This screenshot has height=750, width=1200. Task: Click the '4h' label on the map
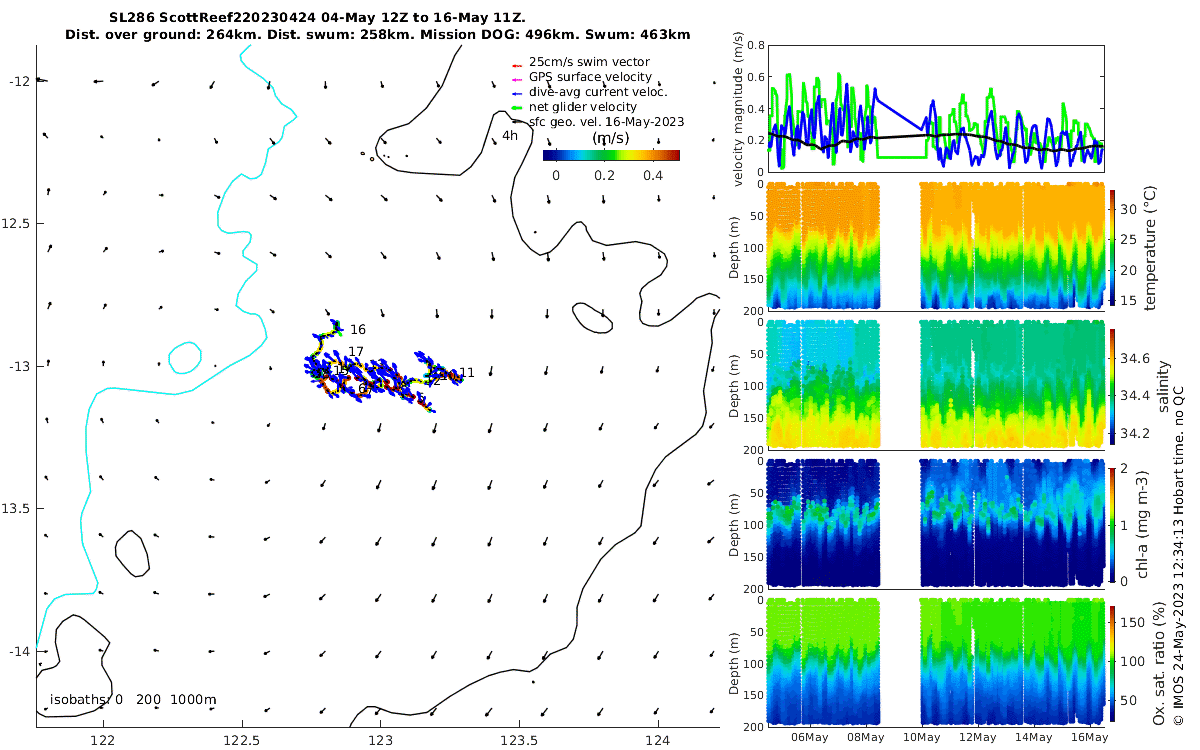point(510,136)
